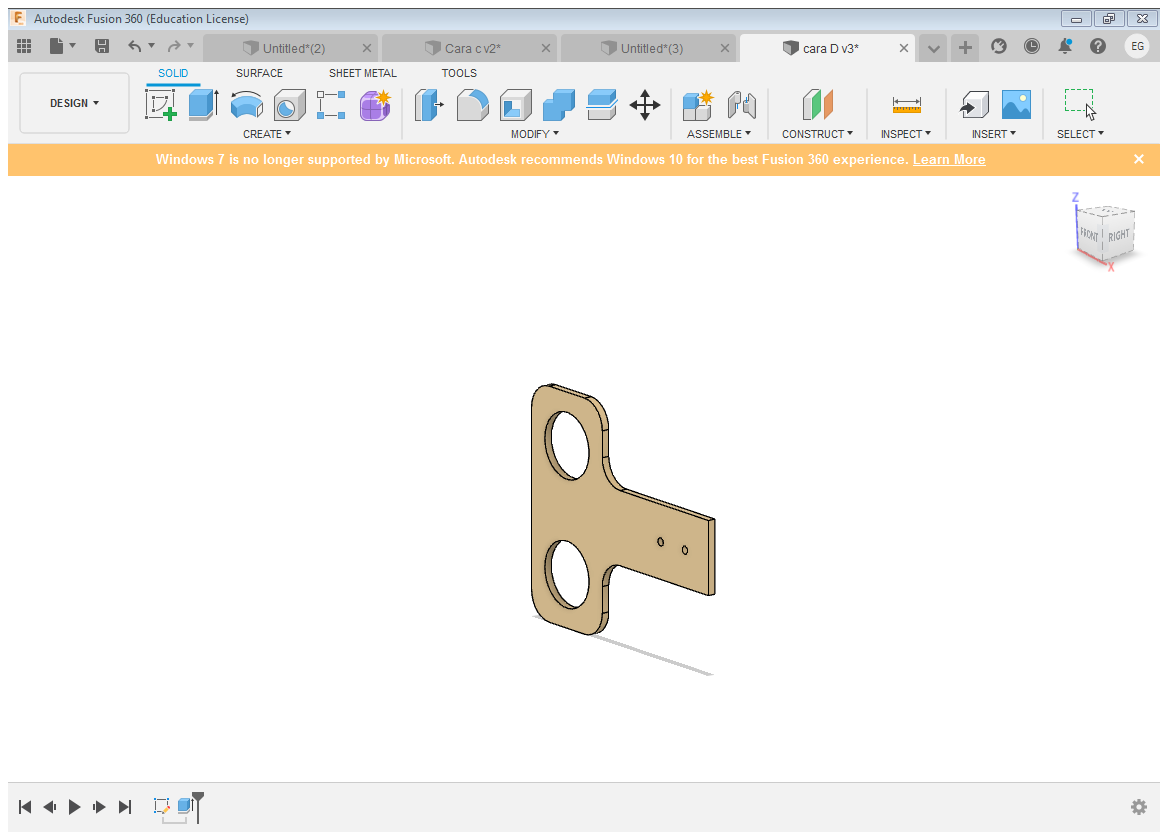Expand the CONSTRUCT menu
1168x840 pixels.
tap(817, 134)
